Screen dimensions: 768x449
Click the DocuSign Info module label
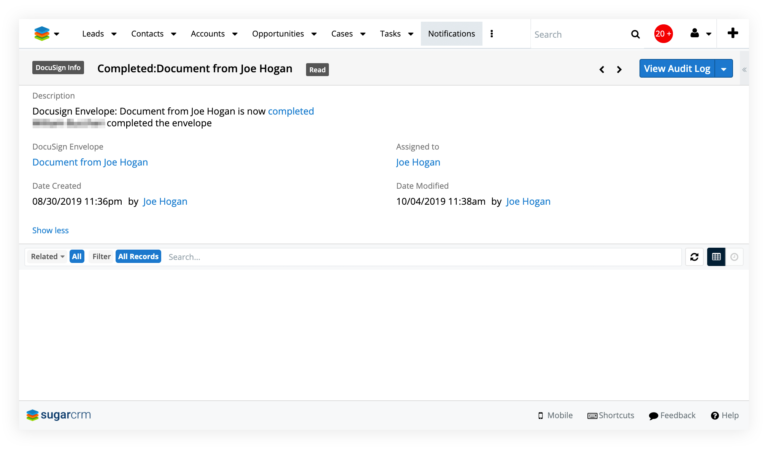click(58, 68)
